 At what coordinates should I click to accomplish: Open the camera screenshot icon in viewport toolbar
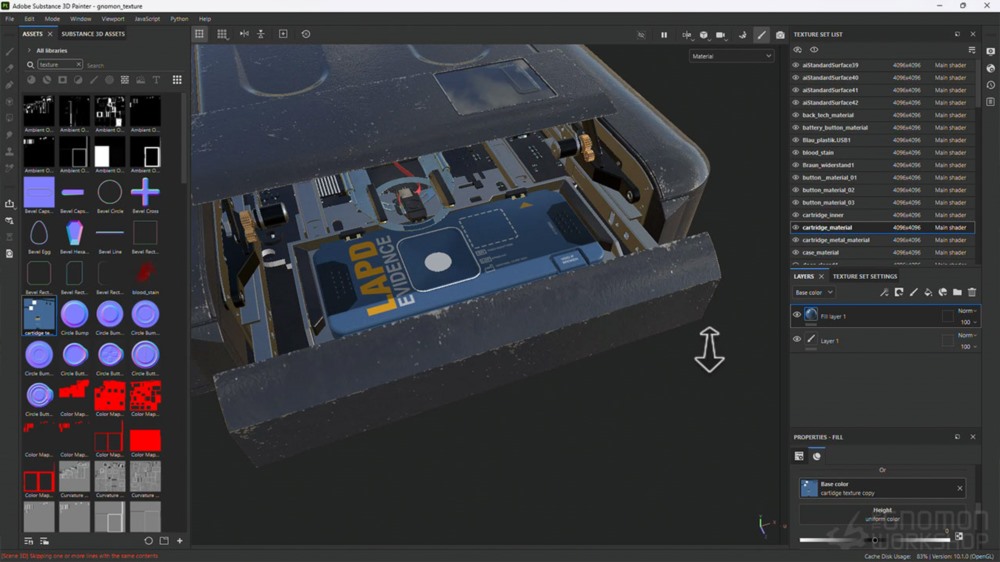[780, 34]
